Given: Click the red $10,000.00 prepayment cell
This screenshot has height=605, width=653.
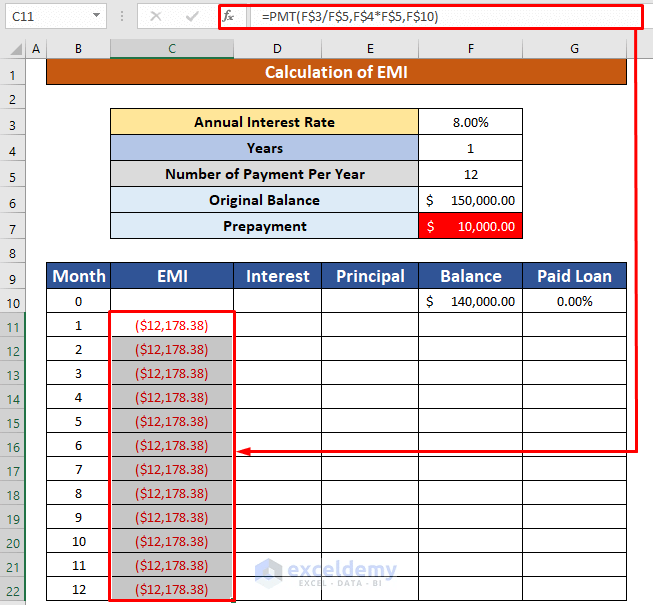Looking at the screenshot, I should [x=471, y=226].
